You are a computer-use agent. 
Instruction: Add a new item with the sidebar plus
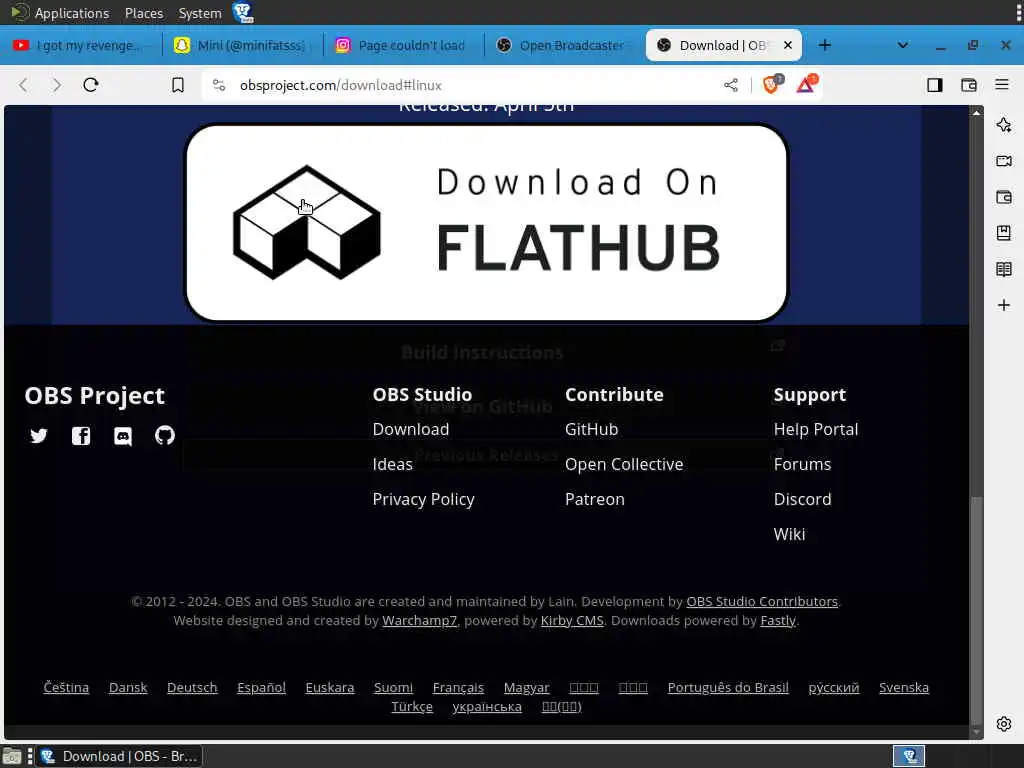[x=1004, y=305]
